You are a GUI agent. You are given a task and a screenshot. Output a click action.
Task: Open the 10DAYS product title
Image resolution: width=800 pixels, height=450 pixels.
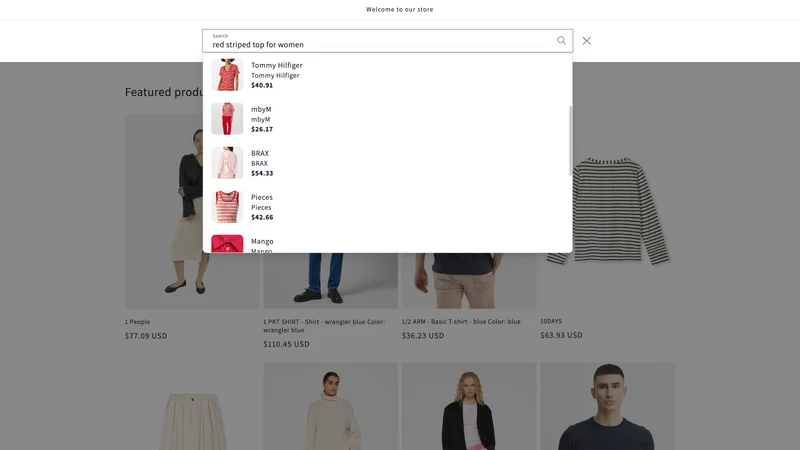click(551, 321)
